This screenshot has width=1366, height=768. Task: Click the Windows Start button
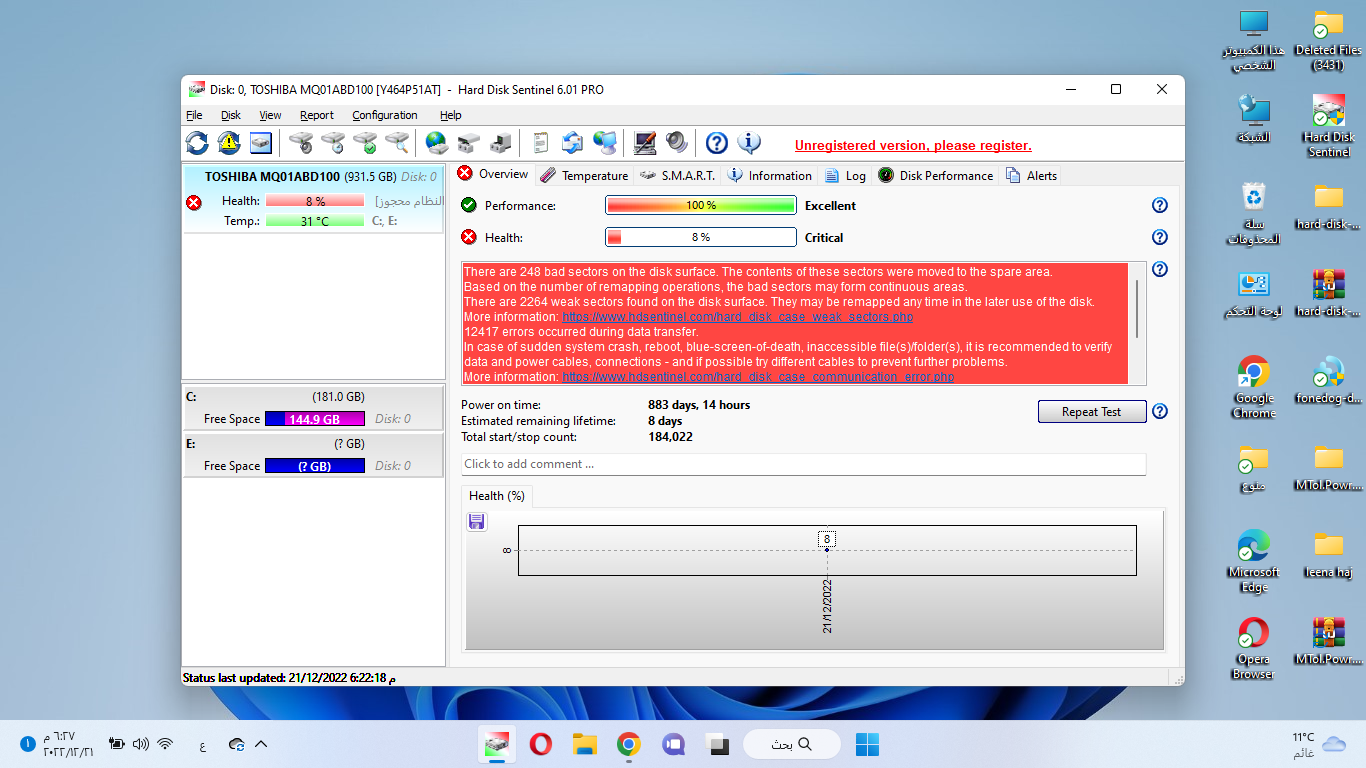pos(867,744)
